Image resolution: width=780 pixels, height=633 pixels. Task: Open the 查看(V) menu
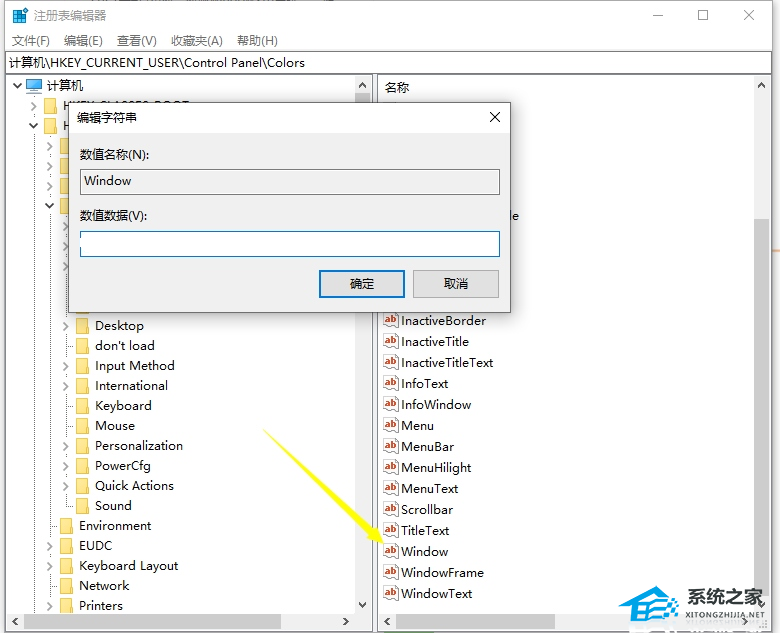tap(136, 41)
